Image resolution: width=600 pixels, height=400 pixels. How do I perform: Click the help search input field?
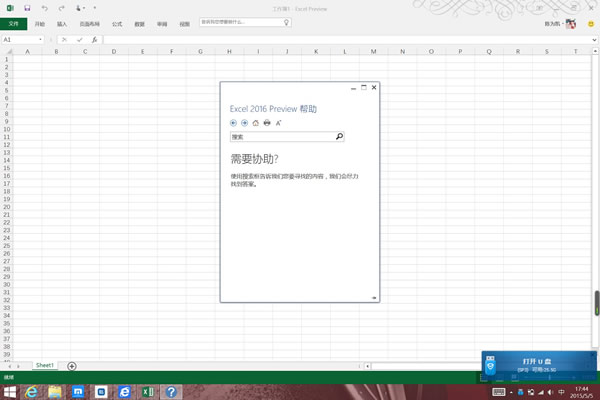click(280, 137)
